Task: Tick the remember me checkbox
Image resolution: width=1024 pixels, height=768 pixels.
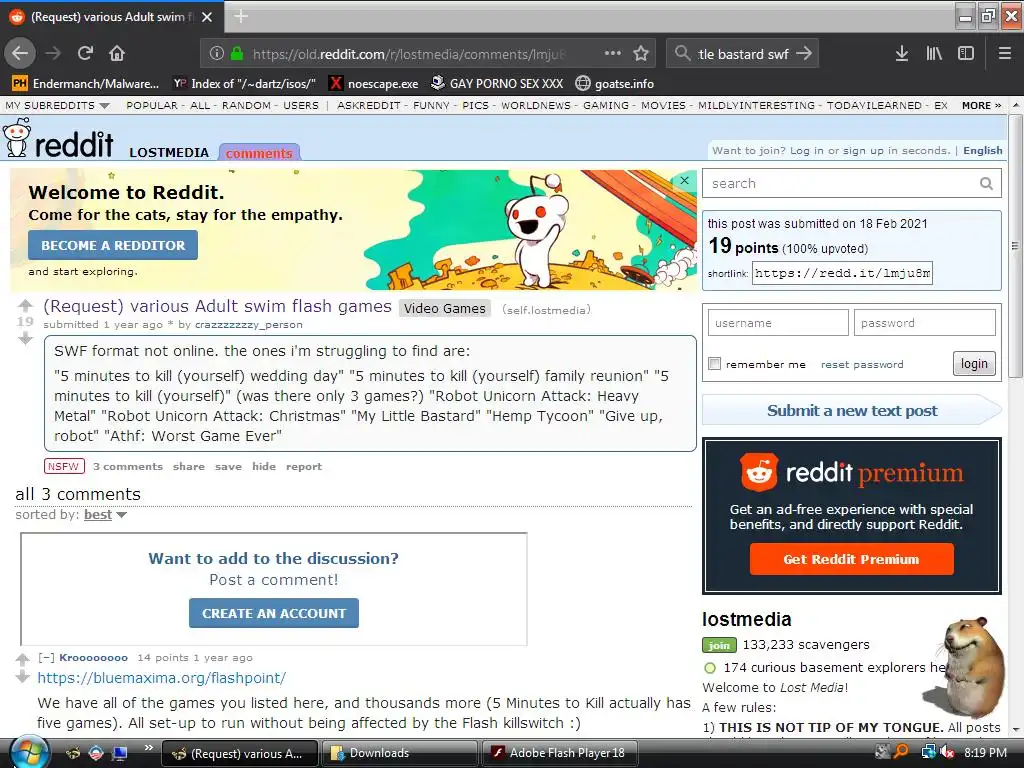Action: pyautogui.click(x=714, y=364)
